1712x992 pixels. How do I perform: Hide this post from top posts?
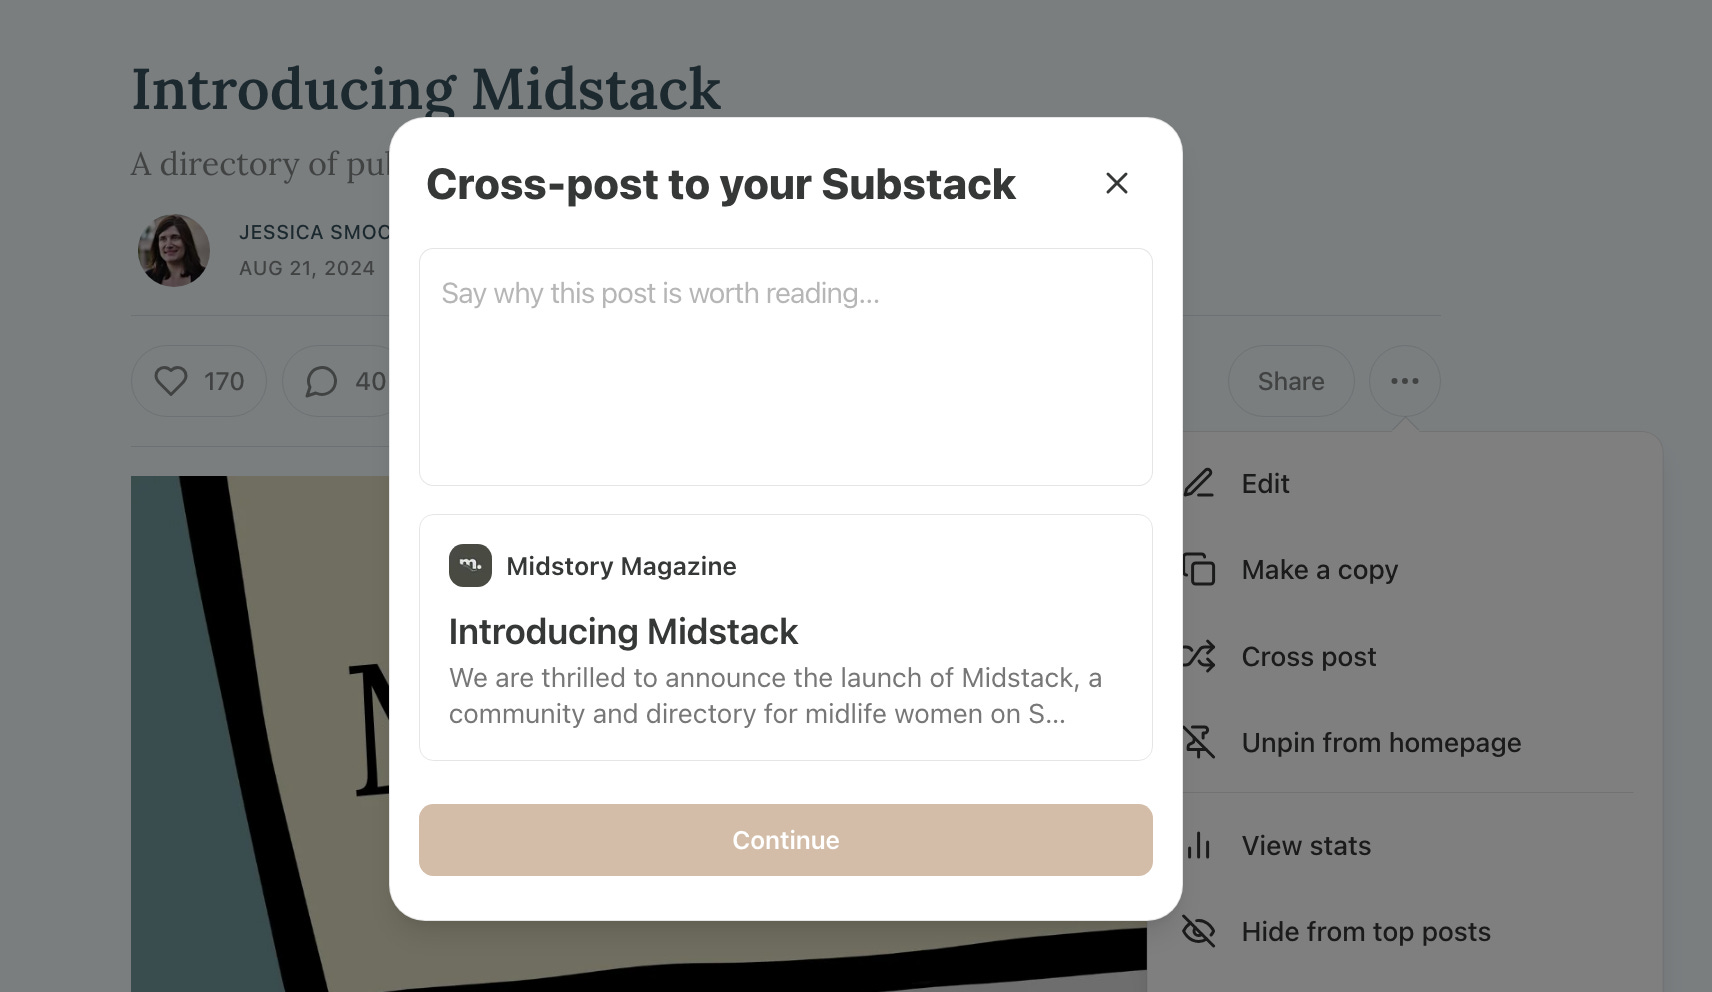pos(1365,931)
